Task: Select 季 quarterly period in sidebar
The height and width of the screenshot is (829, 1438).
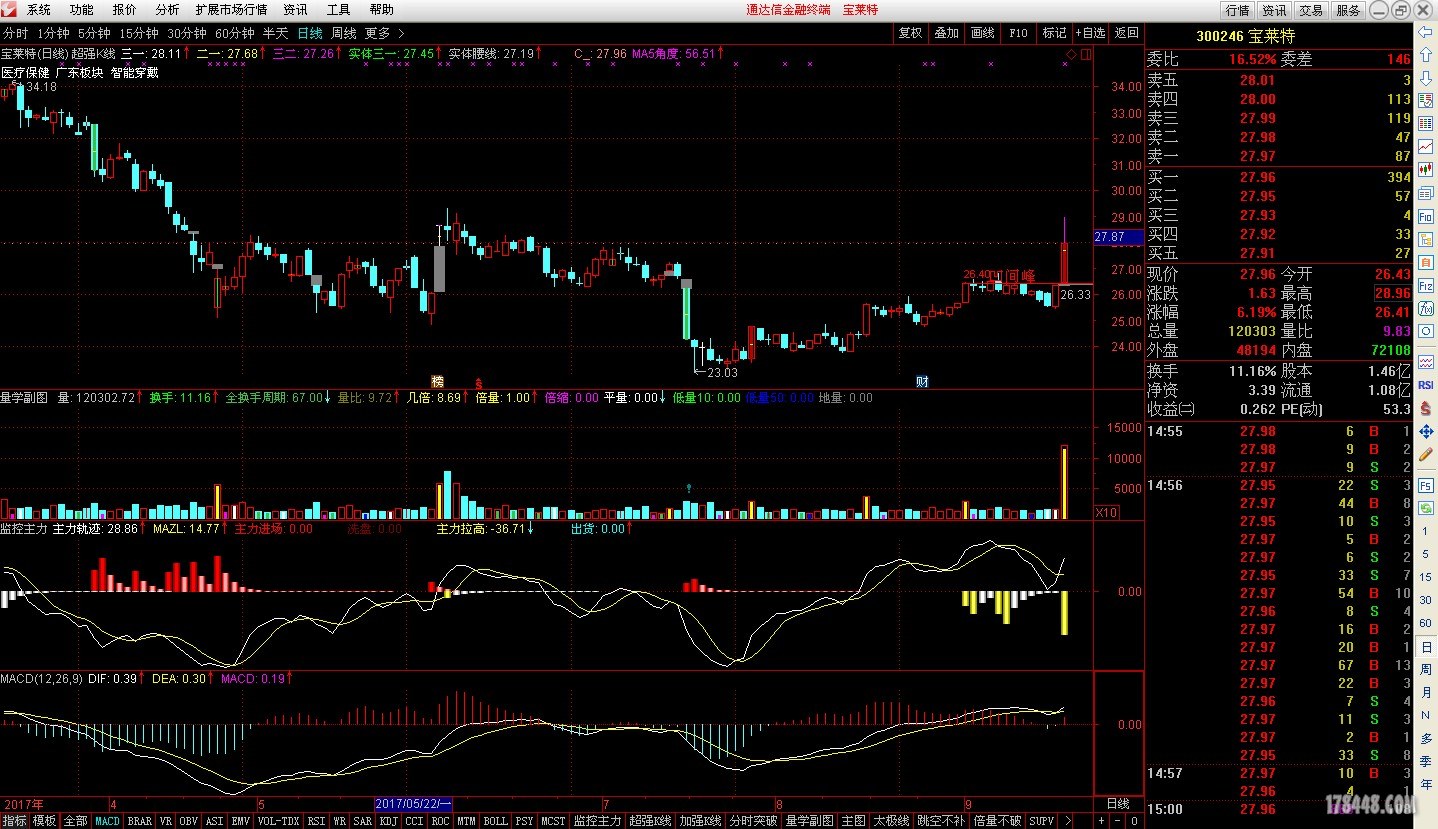Action: tap(1426, 762)
